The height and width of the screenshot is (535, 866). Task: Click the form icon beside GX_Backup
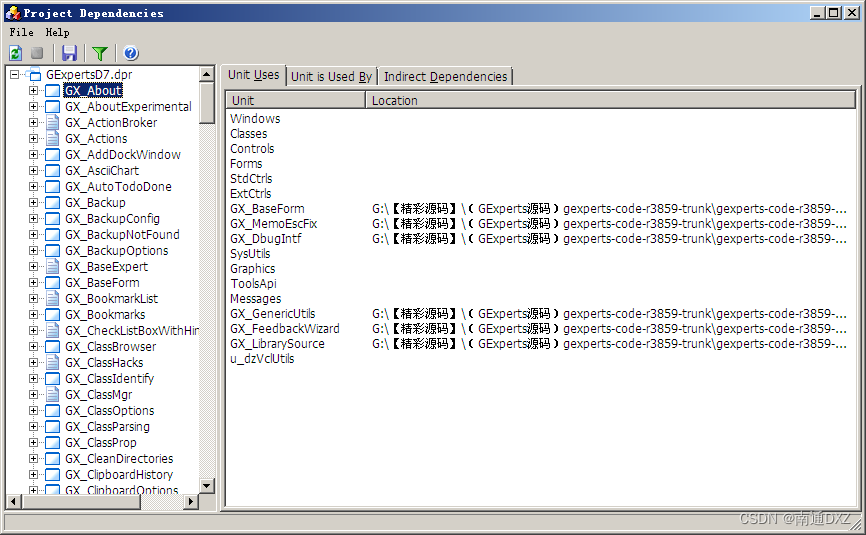tap(52, 203)
